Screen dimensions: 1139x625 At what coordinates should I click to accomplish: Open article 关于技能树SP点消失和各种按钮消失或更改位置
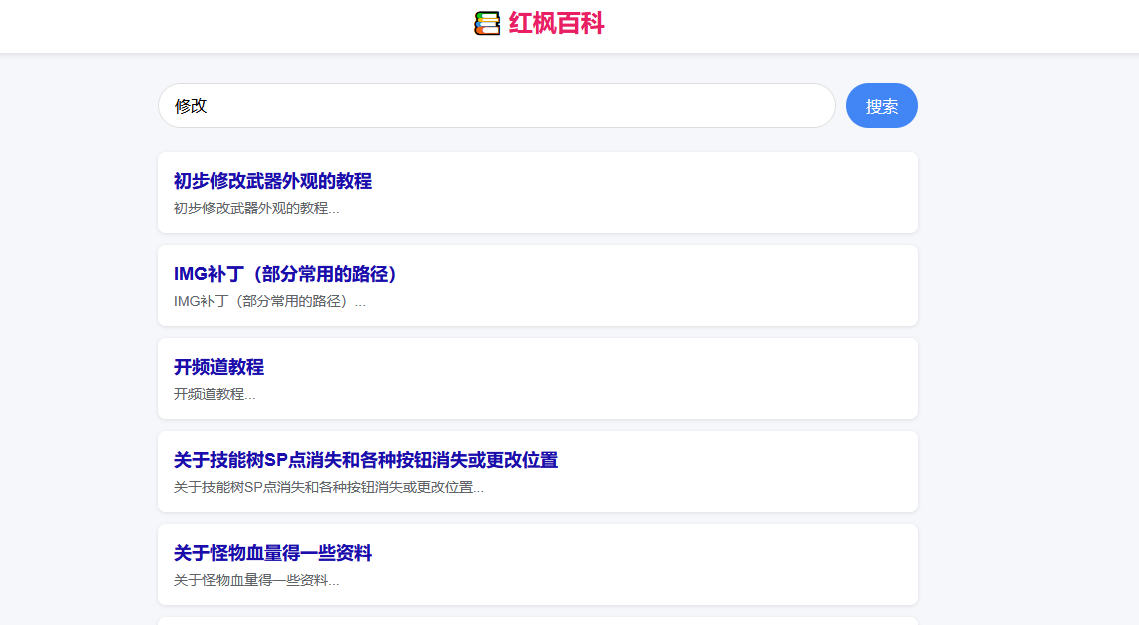365,460
